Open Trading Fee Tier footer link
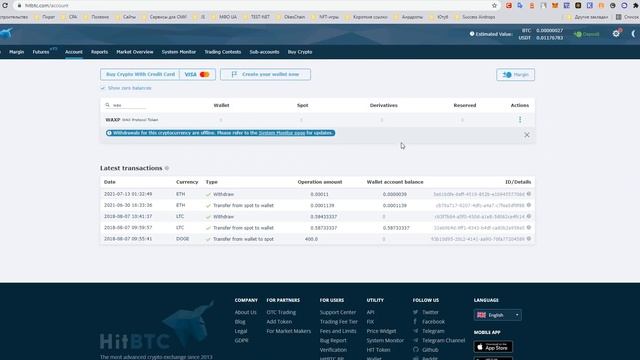 pos(338,322)
